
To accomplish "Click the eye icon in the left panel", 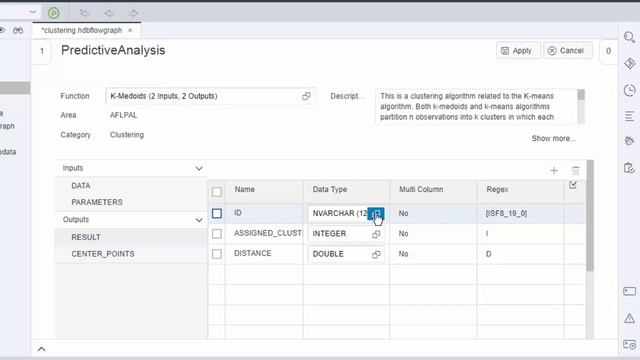I will (2, 31).
